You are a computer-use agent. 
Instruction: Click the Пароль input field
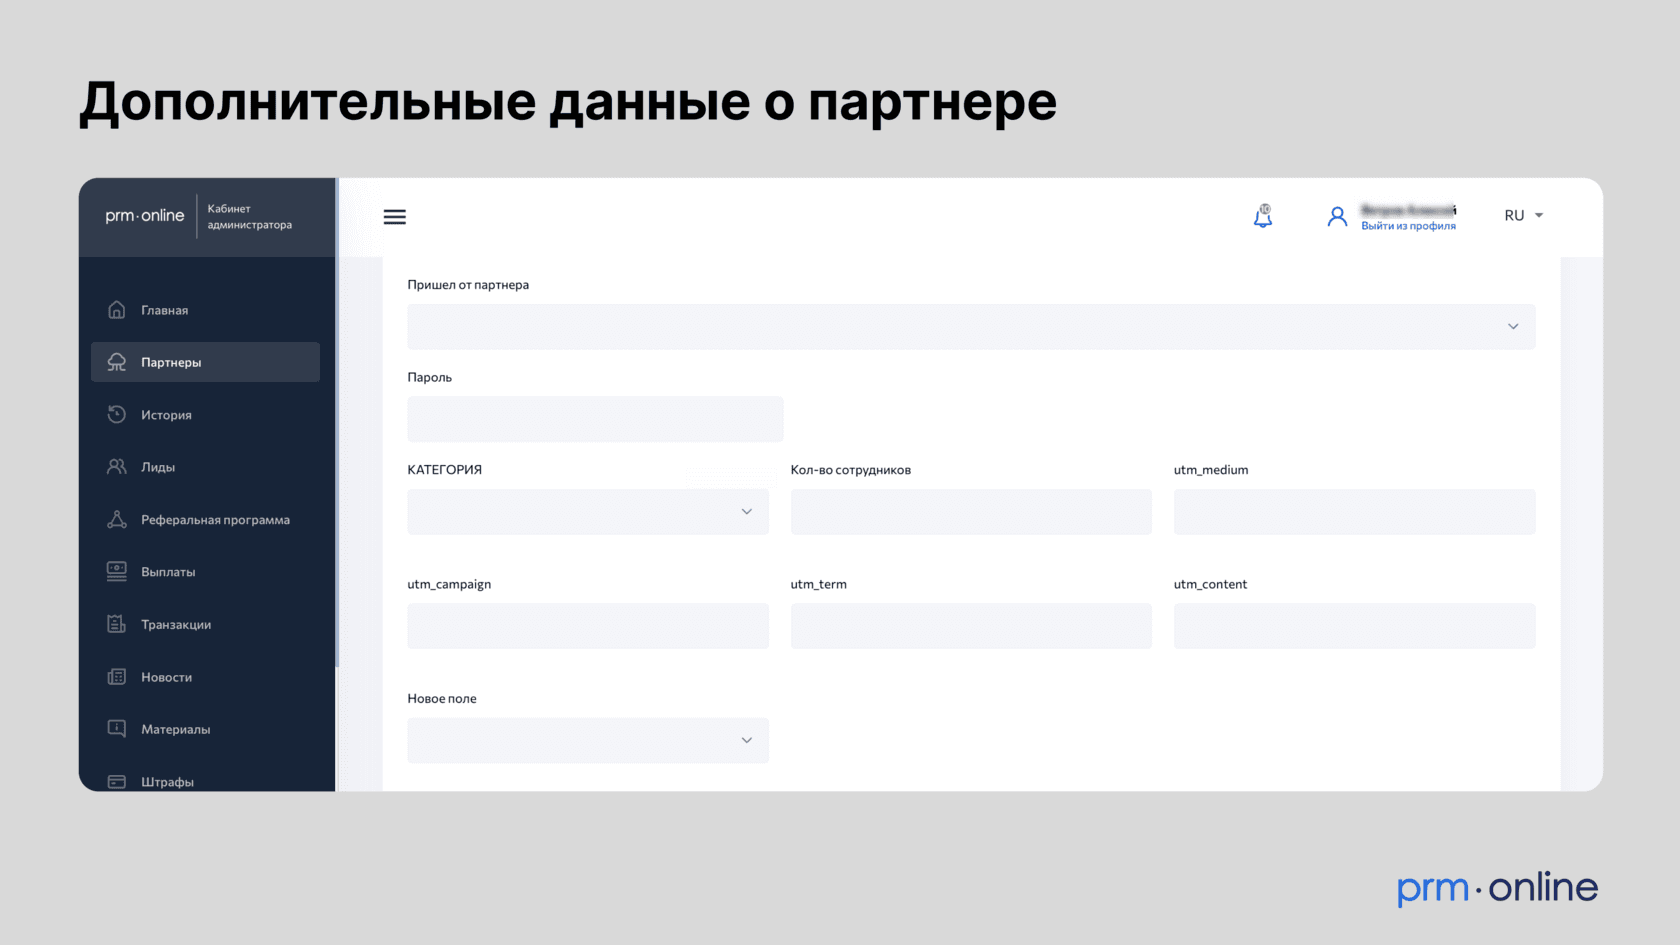595,420
